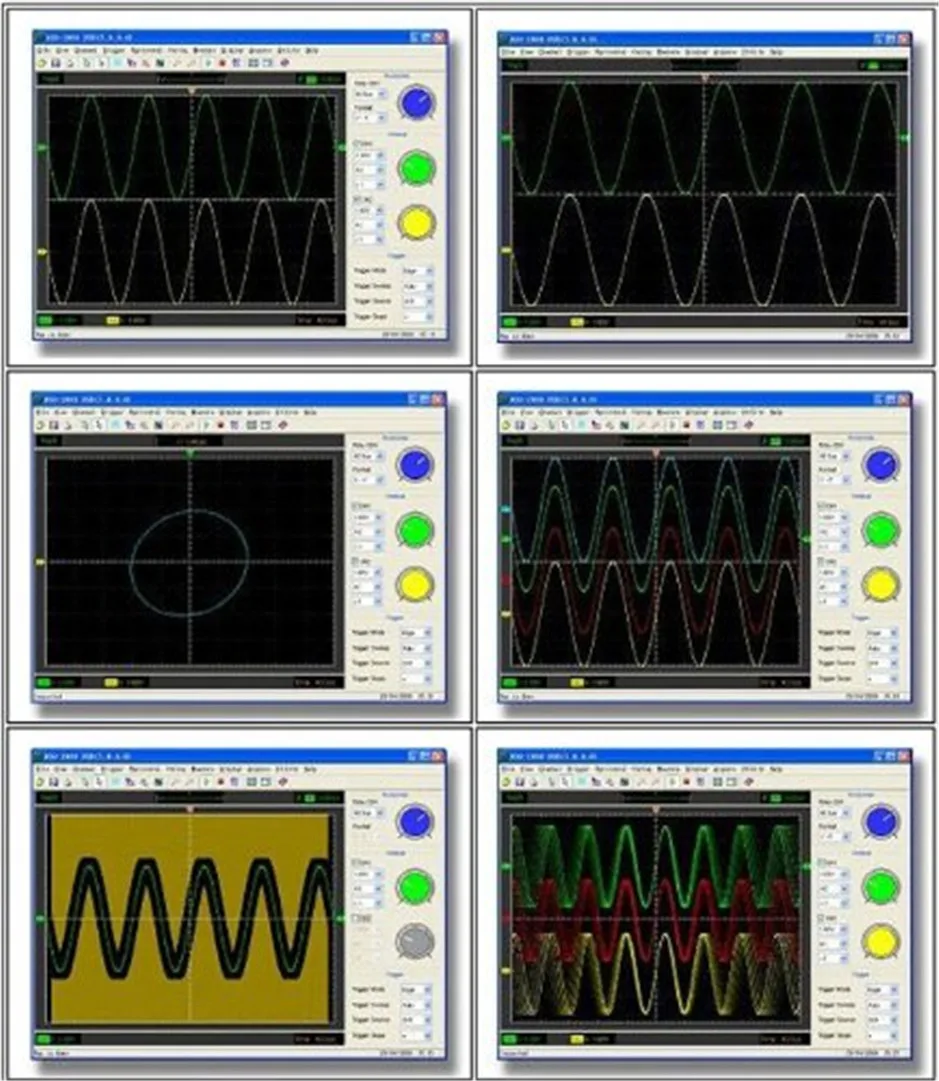The width and height of the screenshot is (939, 1081).
Task: Click the gray disabled CH2 knob in yellow-background window
Action: point(415,942)
